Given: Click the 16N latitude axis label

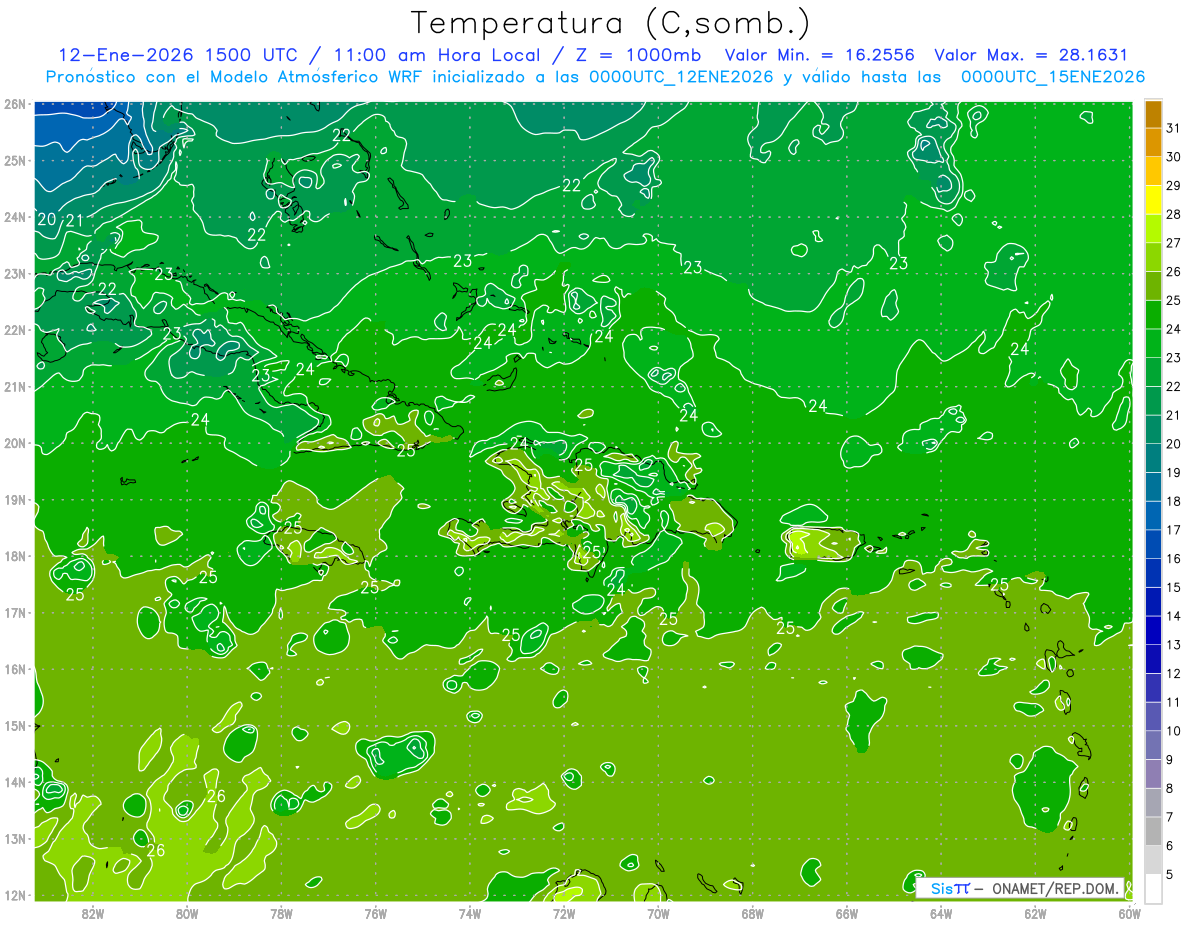Looking at the screenshot, I should point(15,669).
